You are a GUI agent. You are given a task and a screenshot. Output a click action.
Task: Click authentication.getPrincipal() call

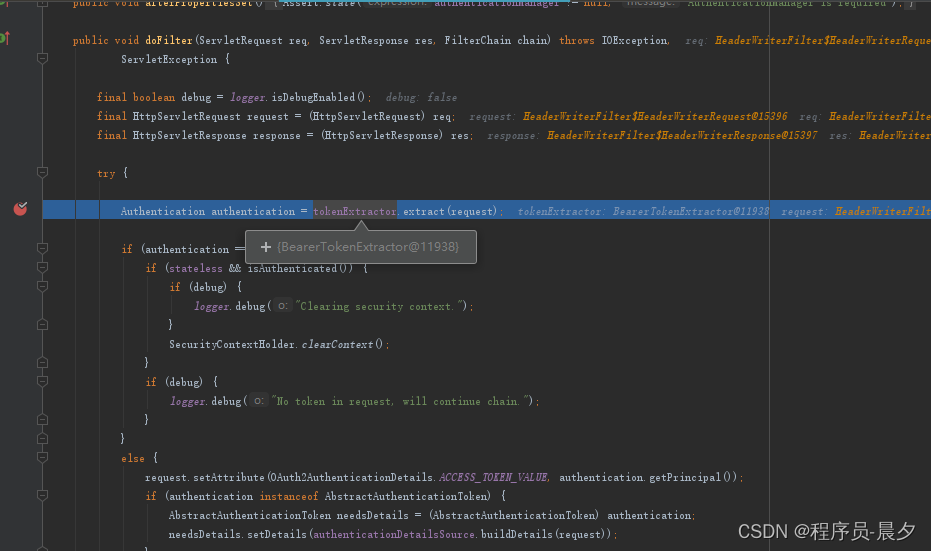[647, 477]
